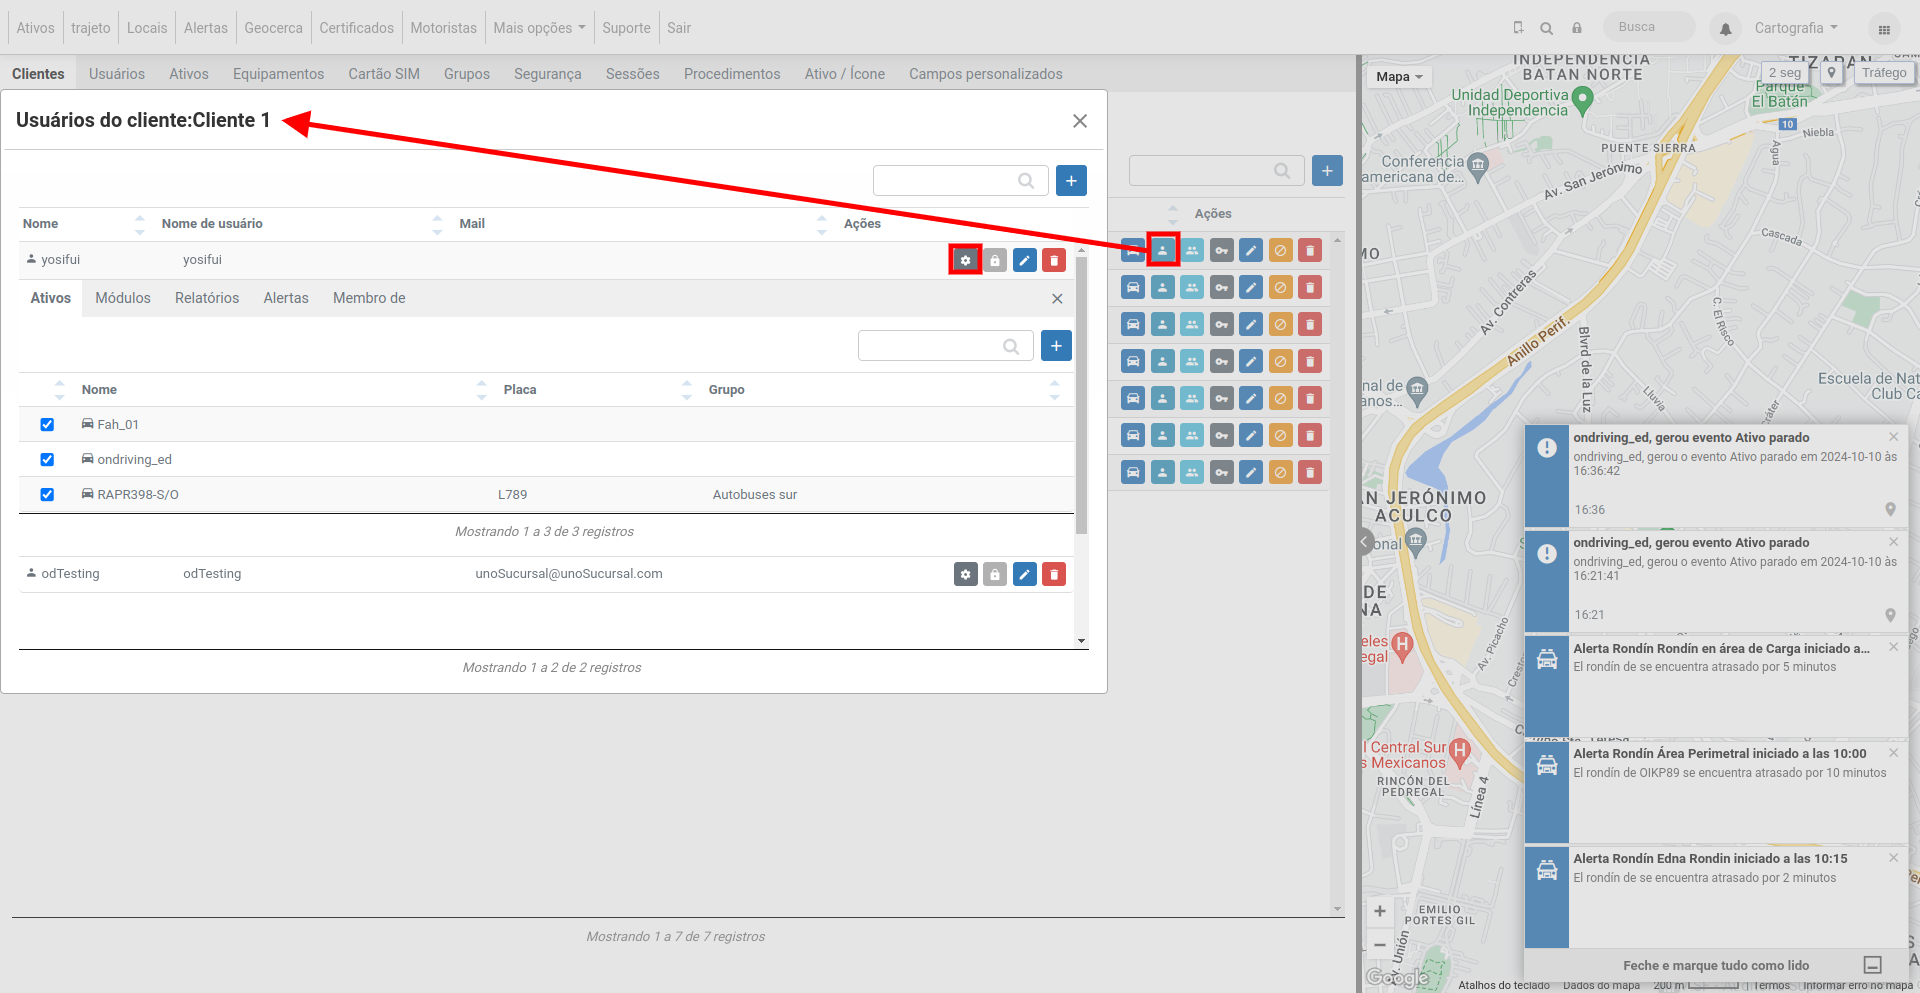Screen dimensions: 1920x993
Task: Switch to the Relatórios tab
Action: coord(207,298)
